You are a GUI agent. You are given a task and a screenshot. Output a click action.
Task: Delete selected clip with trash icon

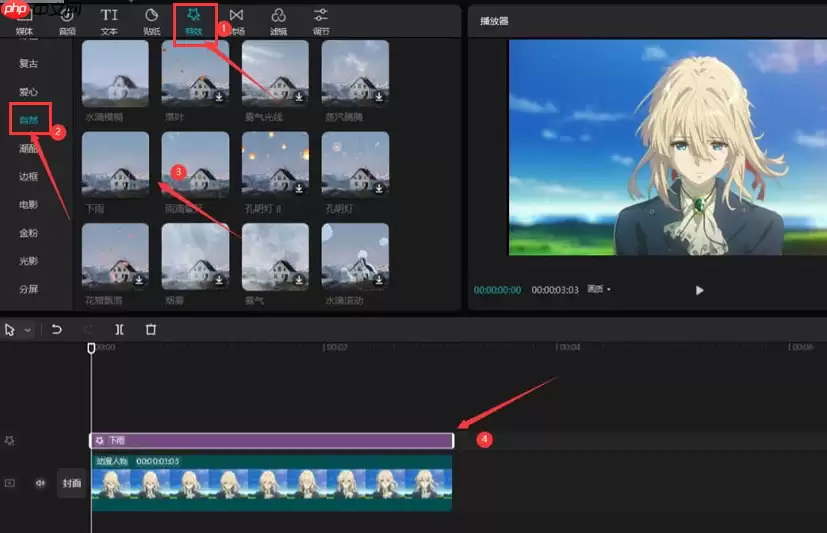tap(151, 330)
